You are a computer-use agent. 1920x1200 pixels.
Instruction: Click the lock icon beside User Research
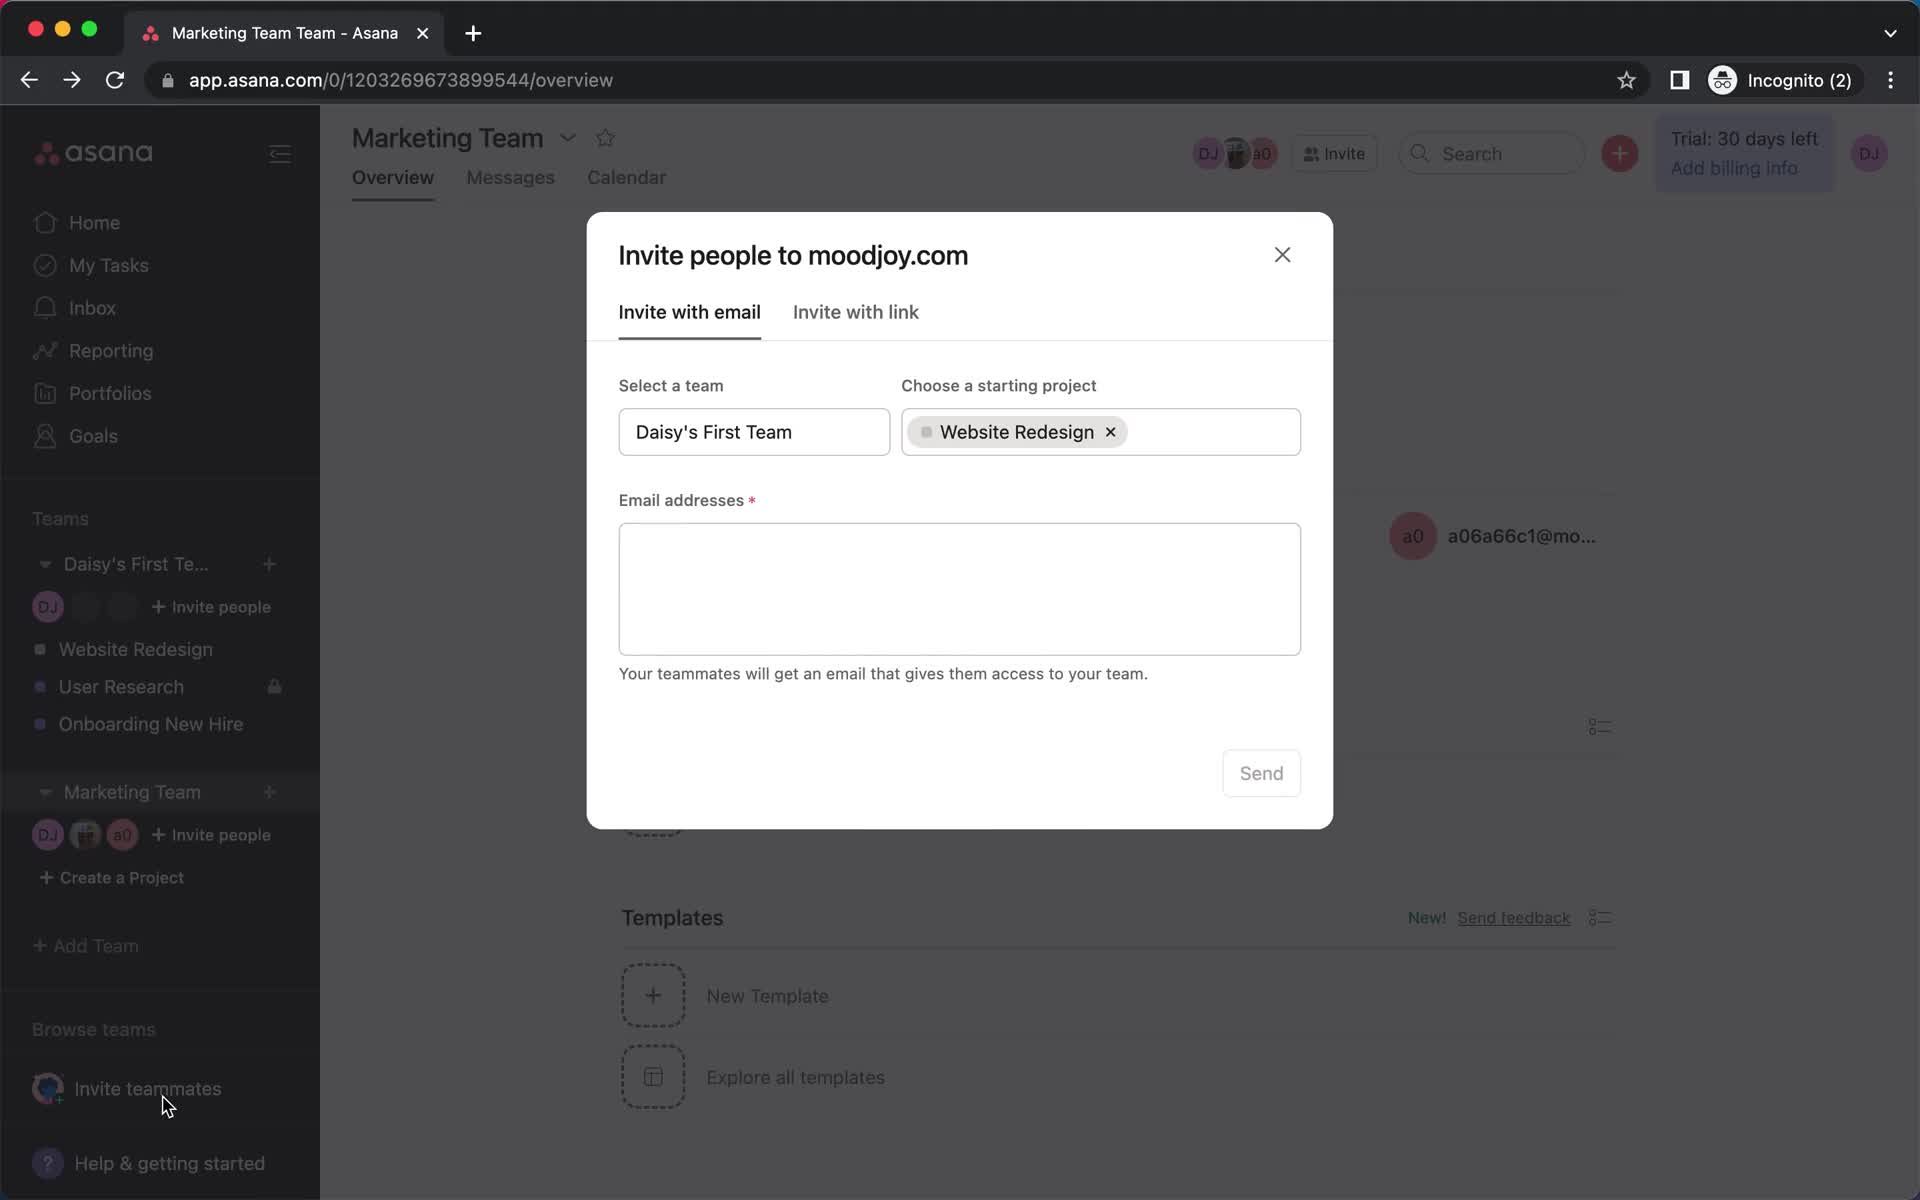tap(274, 687)
